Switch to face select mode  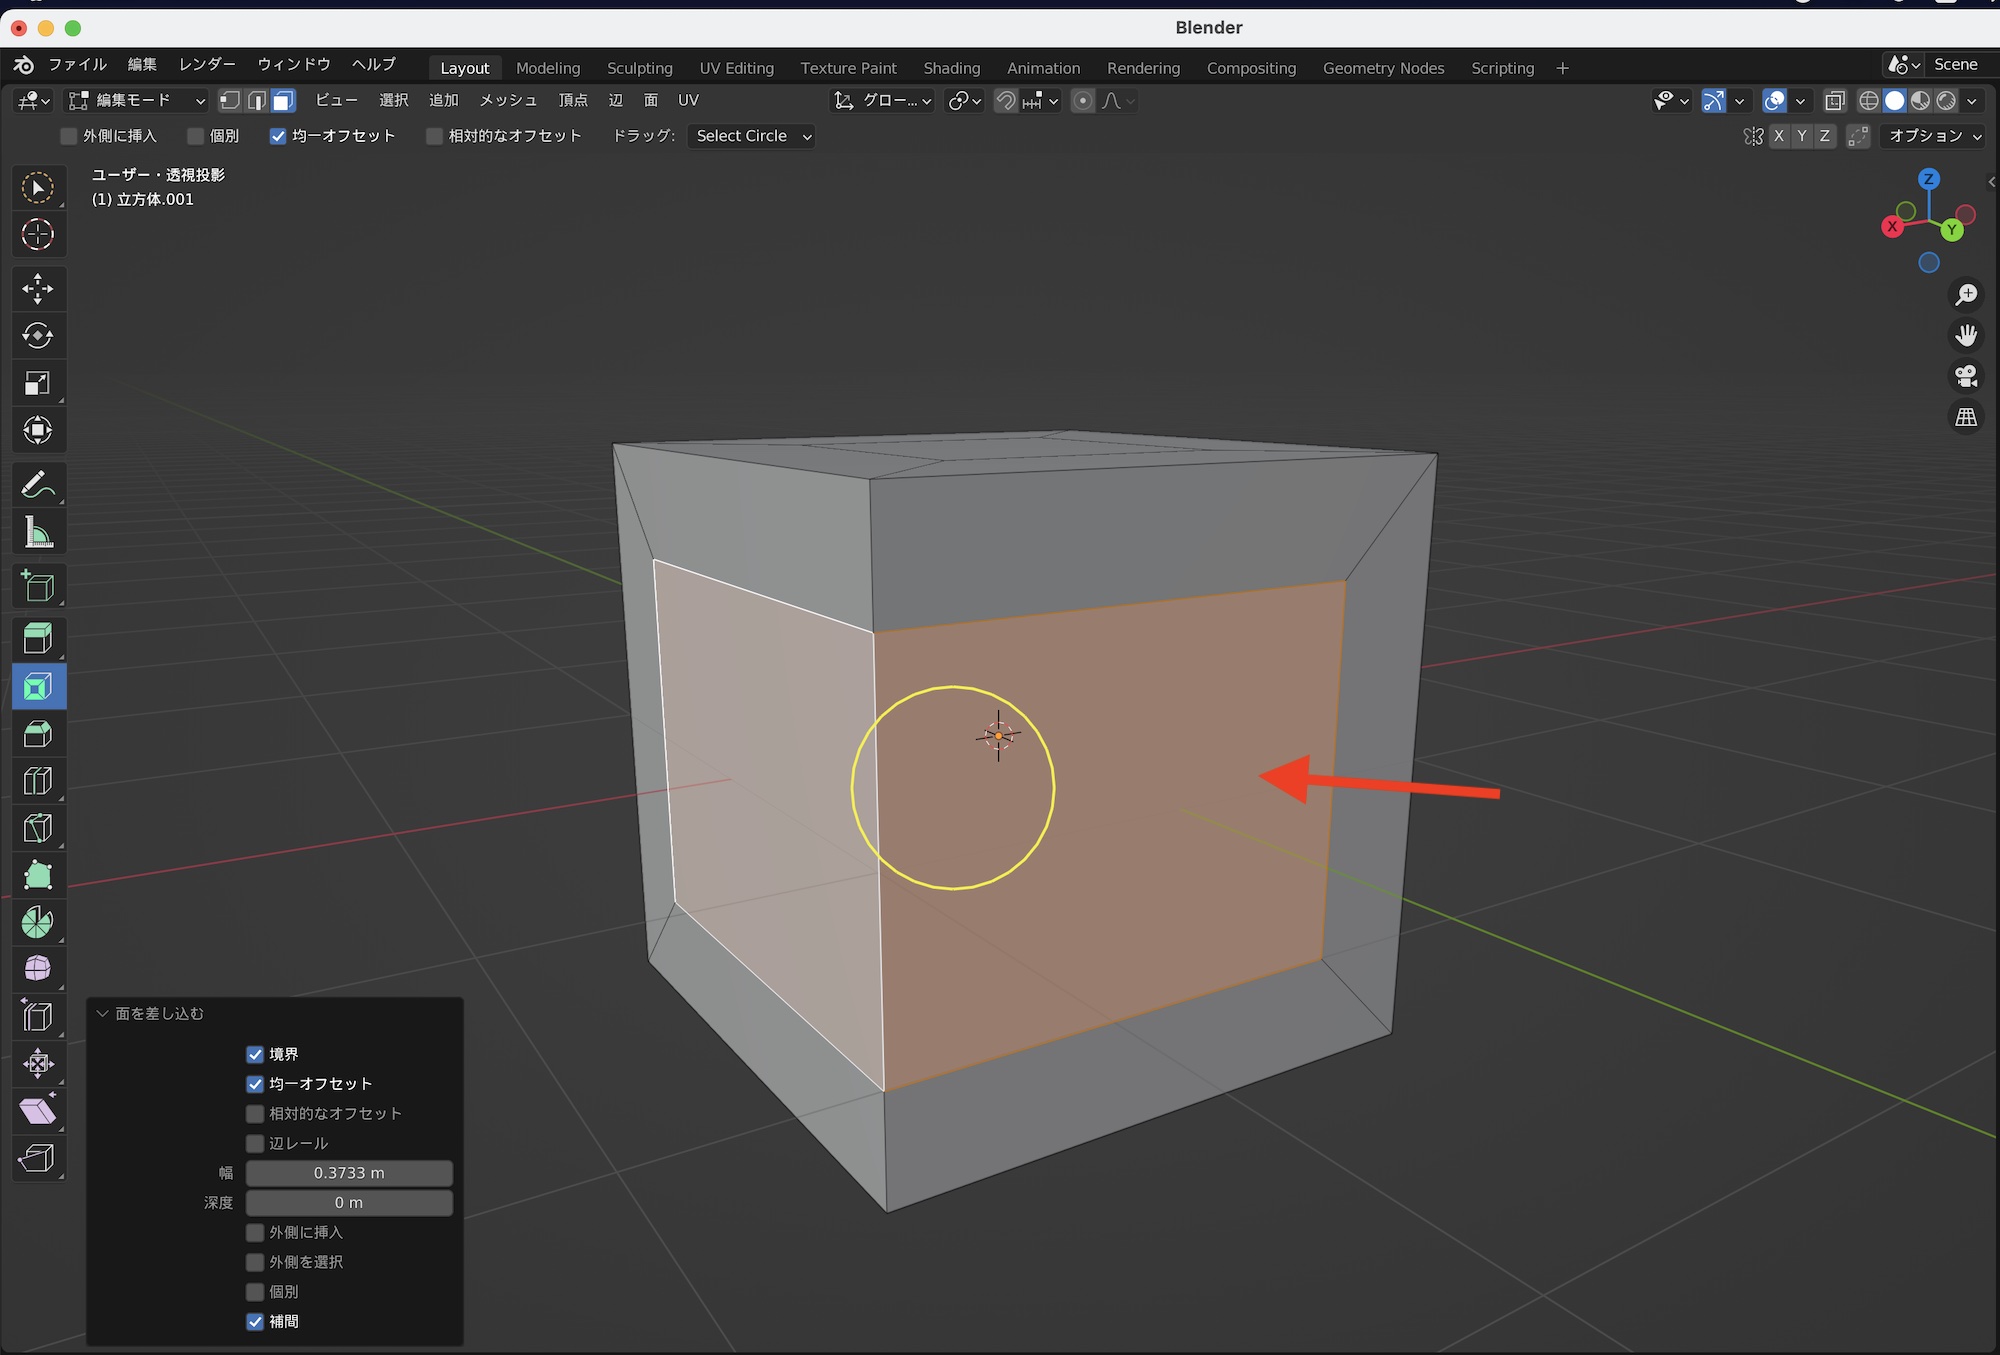(284, 100)
